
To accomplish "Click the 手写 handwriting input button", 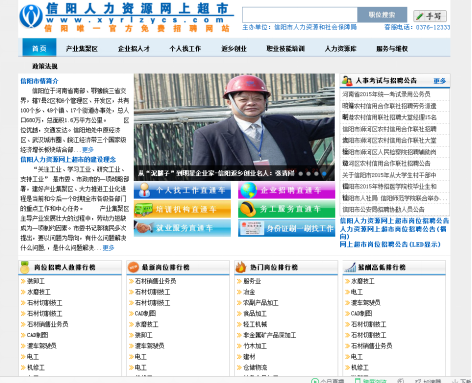I will click(x=430, y=16).
